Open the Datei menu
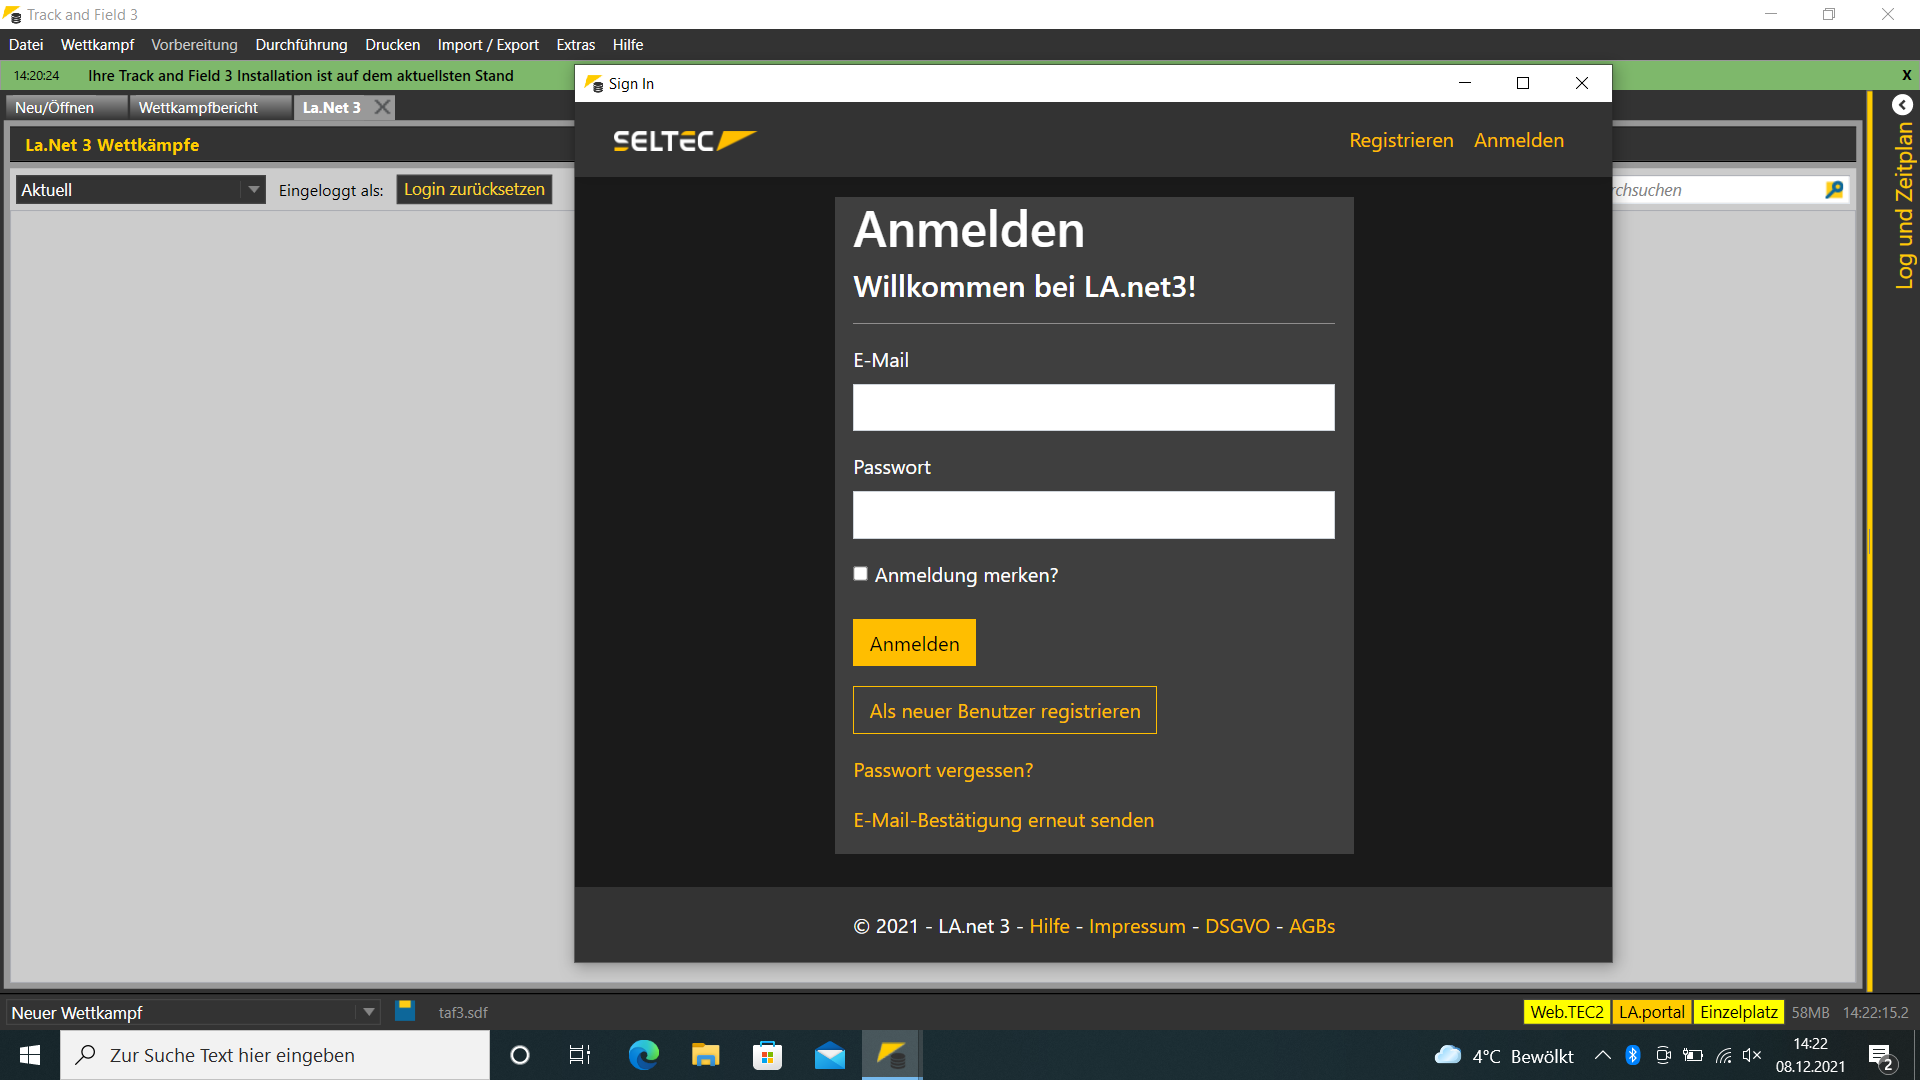Image resolution: width=1920 pixels, height=1080 pixels. pyautogui.click(x=26, y=45)
